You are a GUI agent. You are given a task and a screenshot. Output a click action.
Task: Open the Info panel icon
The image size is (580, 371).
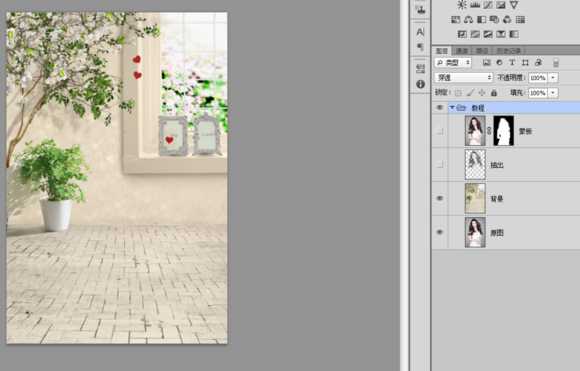click(x=421, y=84)
